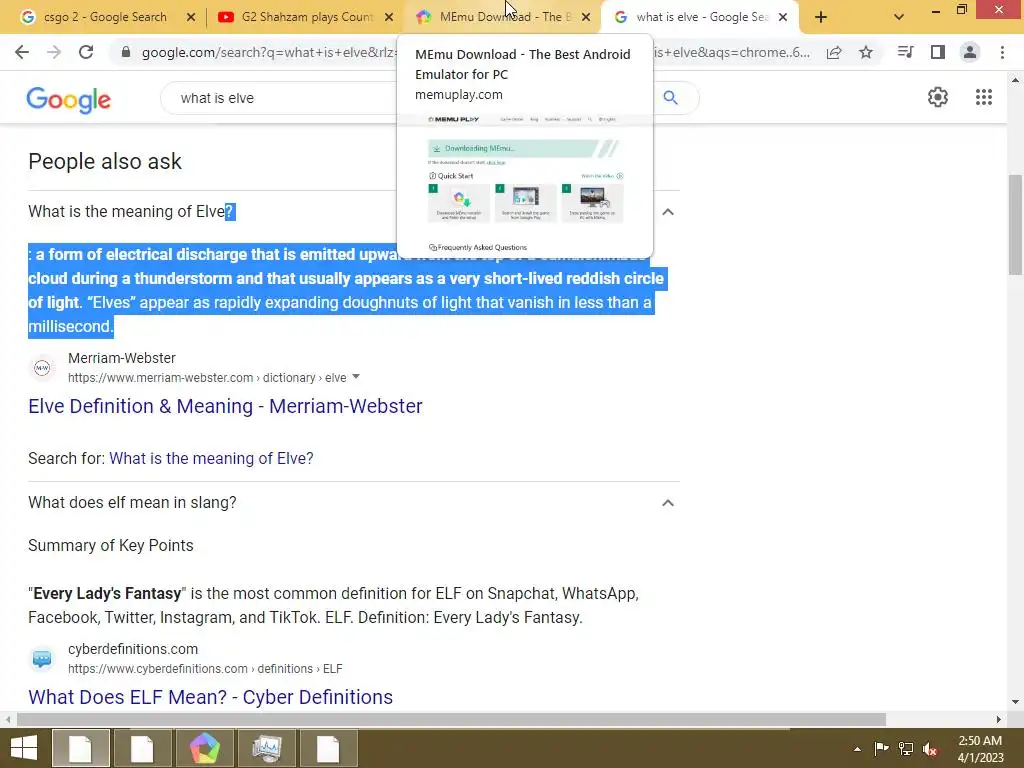Open a new browser tab
The image size is (1024, 768).
(821, 18)
